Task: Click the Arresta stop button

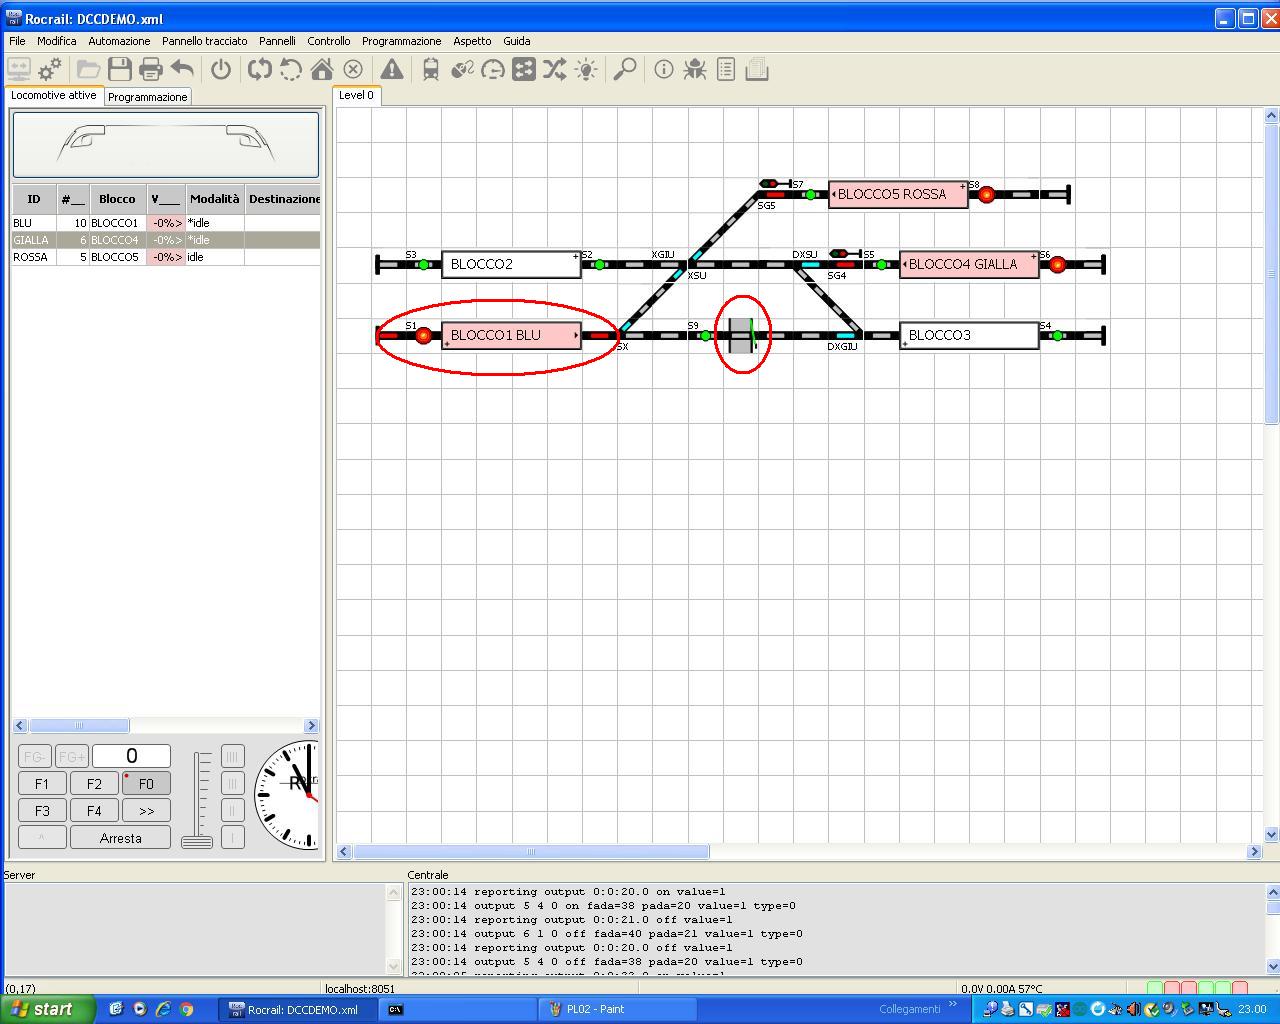Action: click(x=120, y=838)
